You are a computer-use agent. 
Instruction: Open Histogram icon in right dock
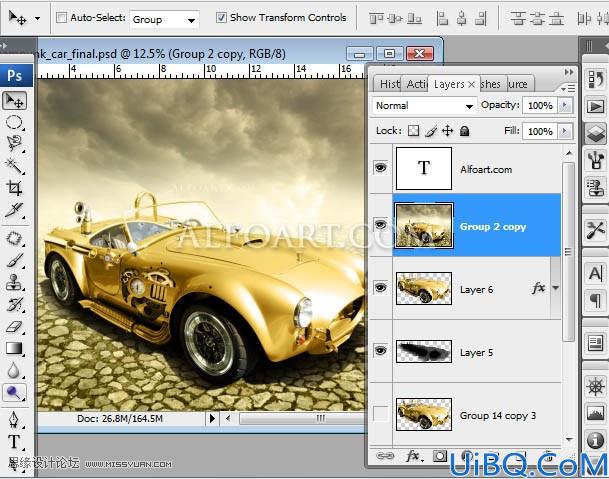595,414
